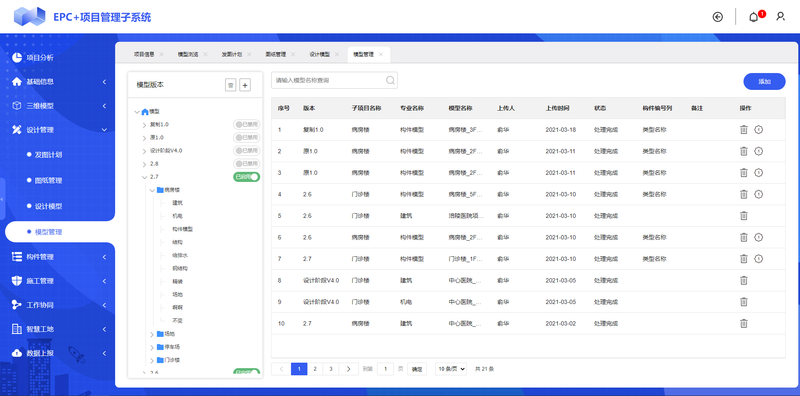Click the 施工管理 shield icon

17,281
